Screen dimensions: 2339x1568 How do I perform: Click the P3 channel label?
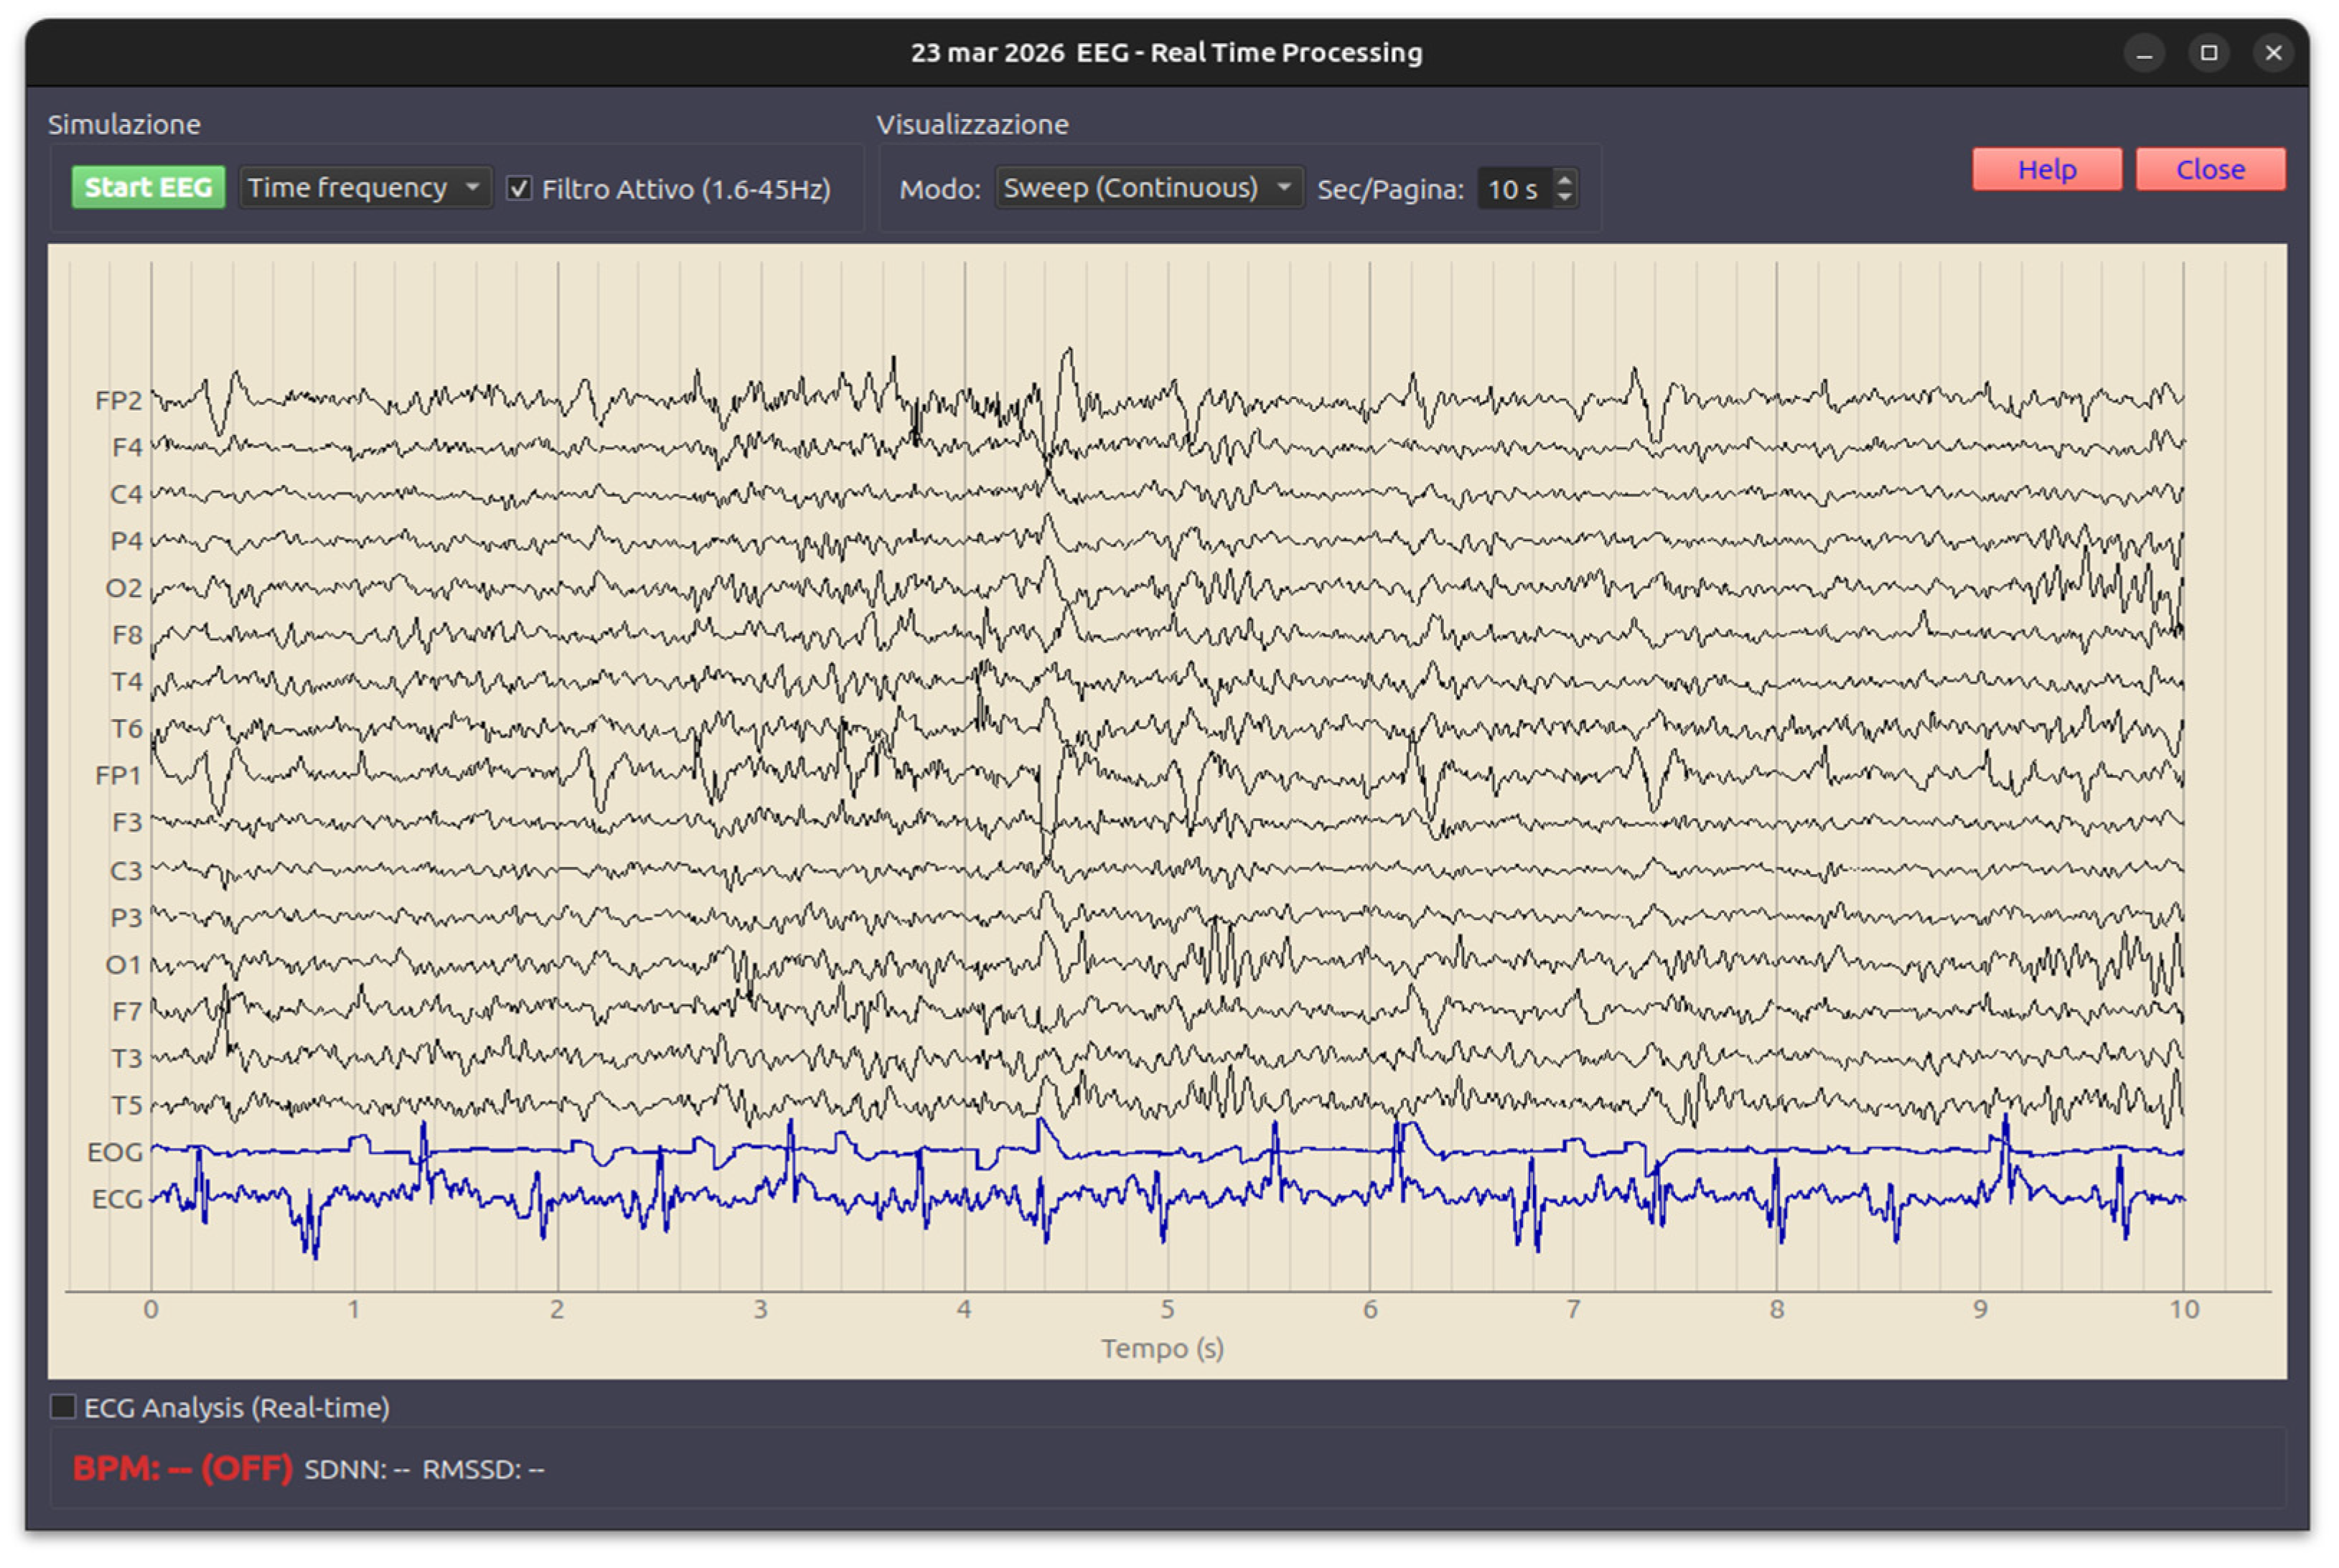(x=126, y=918)
